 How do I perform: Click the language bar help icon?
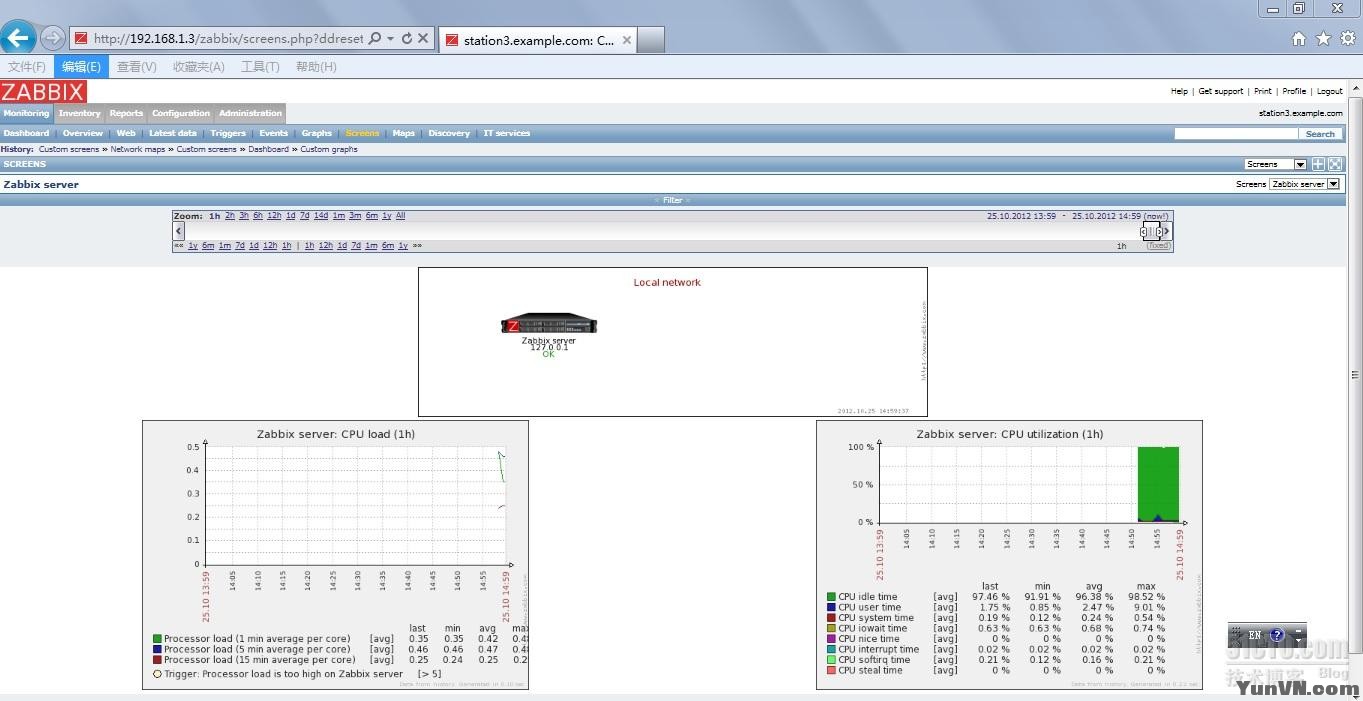(1277, 635)
